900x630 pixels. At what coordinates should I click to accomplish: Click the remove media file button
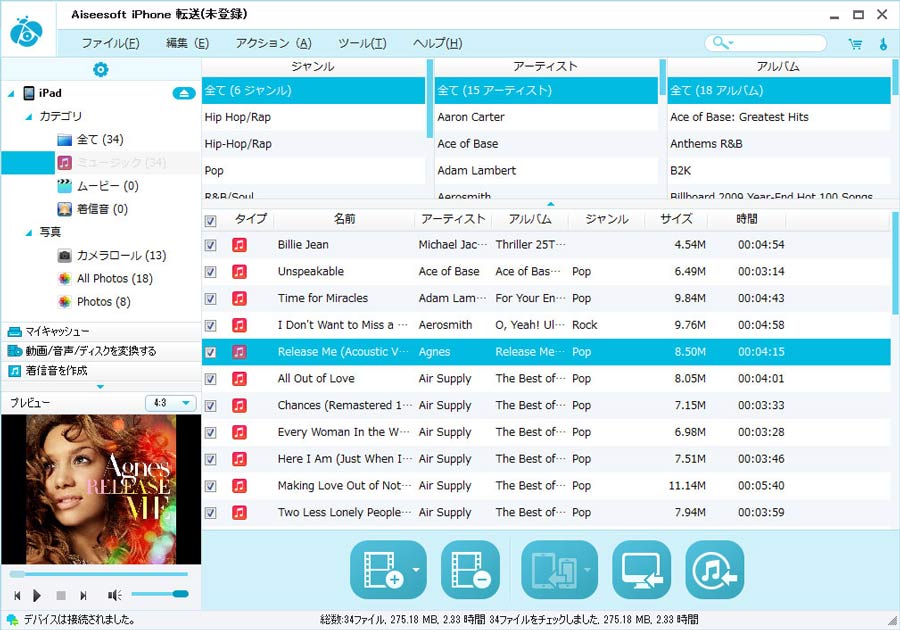(469, 570)
